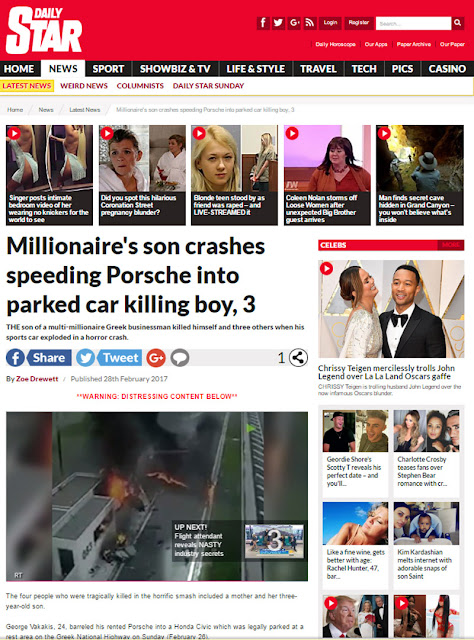Image resolution: width=474 pixels, height=640 pixels.
Task: Open the Facebook icon in header
Action: point(263,23)
